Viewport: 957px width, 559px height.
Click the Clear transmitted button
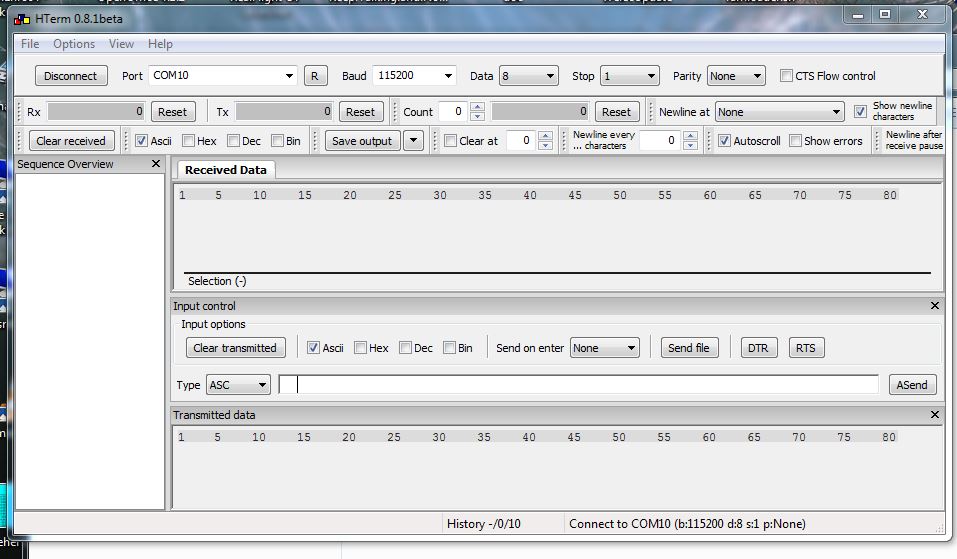click(235, 348)
